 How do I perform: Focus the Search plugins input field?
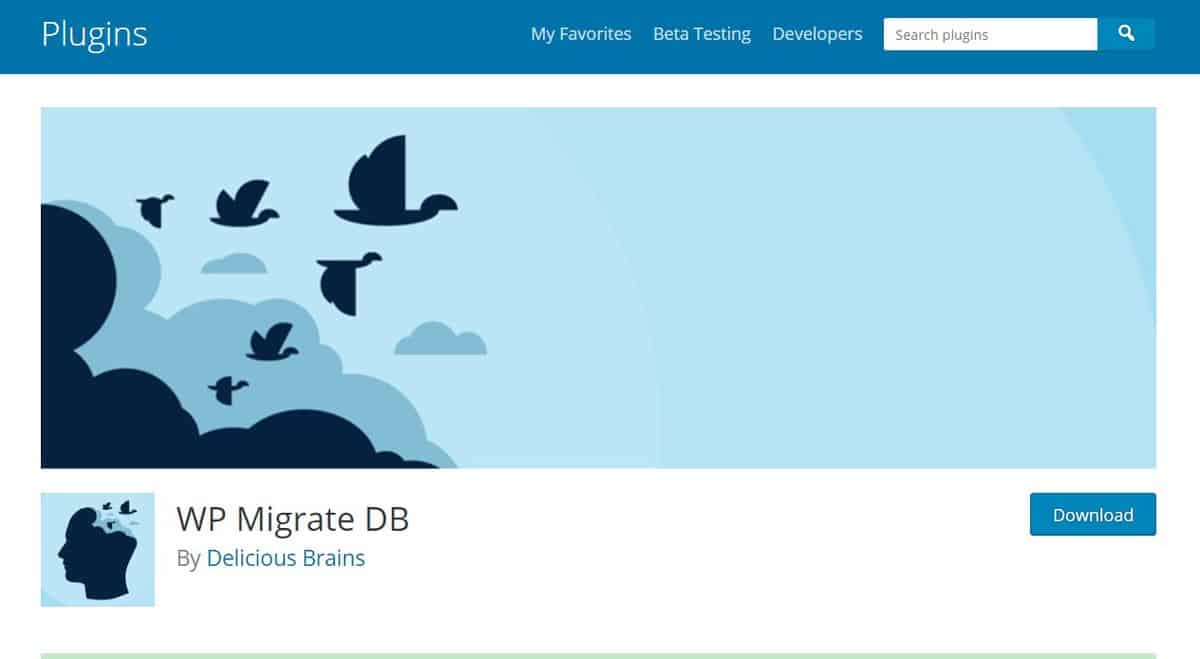coord(990,33)
